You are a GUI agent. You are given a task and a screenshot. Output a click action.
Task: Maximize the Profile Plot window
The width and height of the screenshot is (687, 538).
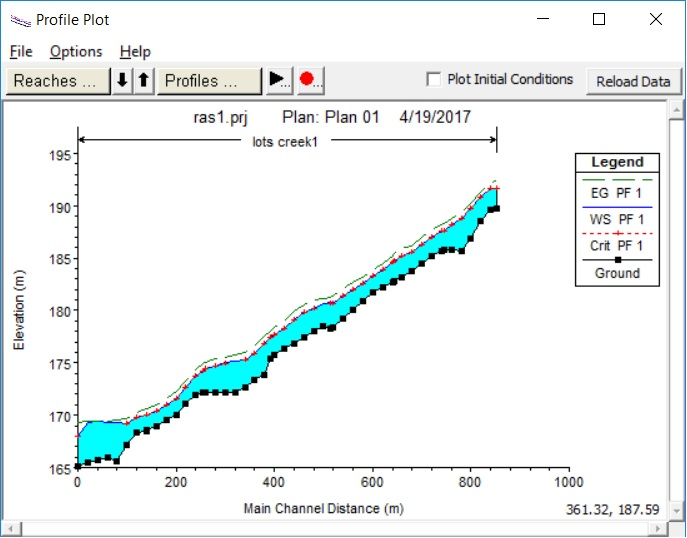click(599, 19)
